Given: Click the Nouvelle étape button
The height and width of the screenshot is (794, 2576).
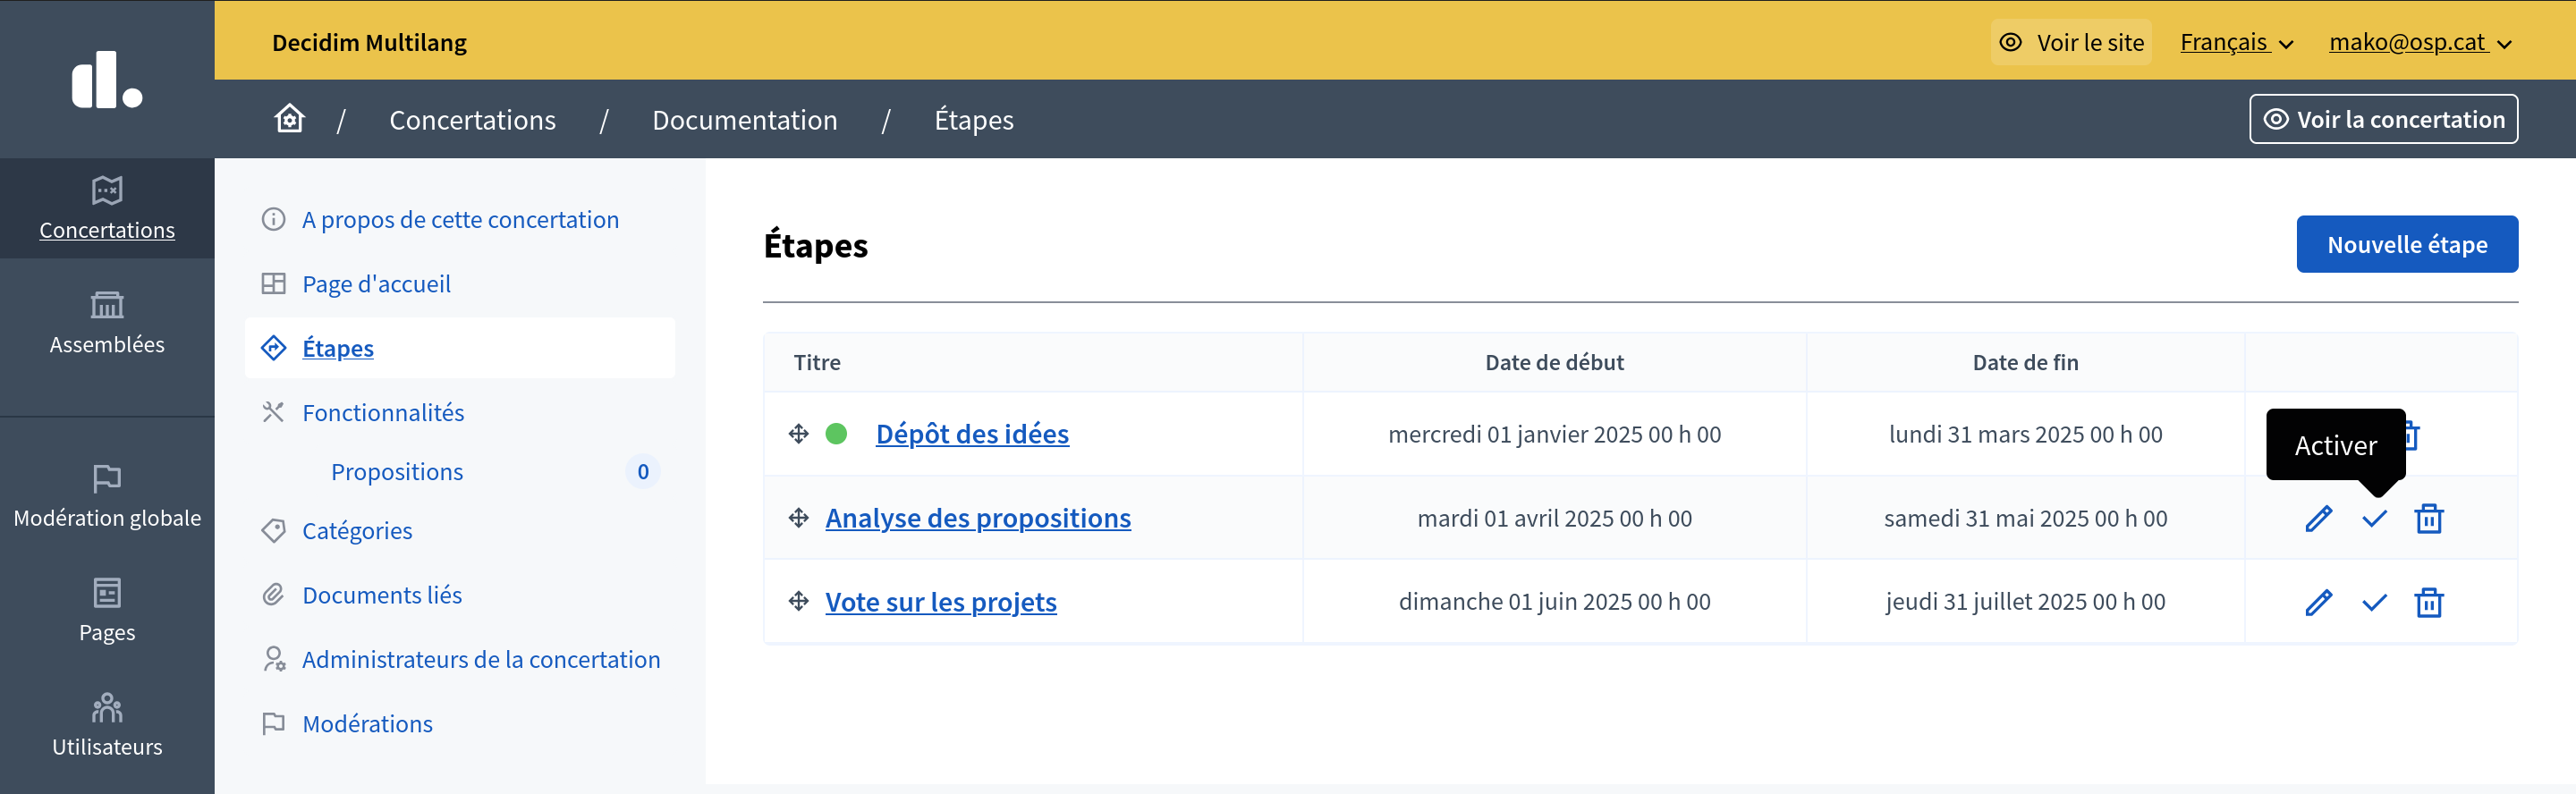Looking at the screenshot, I should point(2407,244).
